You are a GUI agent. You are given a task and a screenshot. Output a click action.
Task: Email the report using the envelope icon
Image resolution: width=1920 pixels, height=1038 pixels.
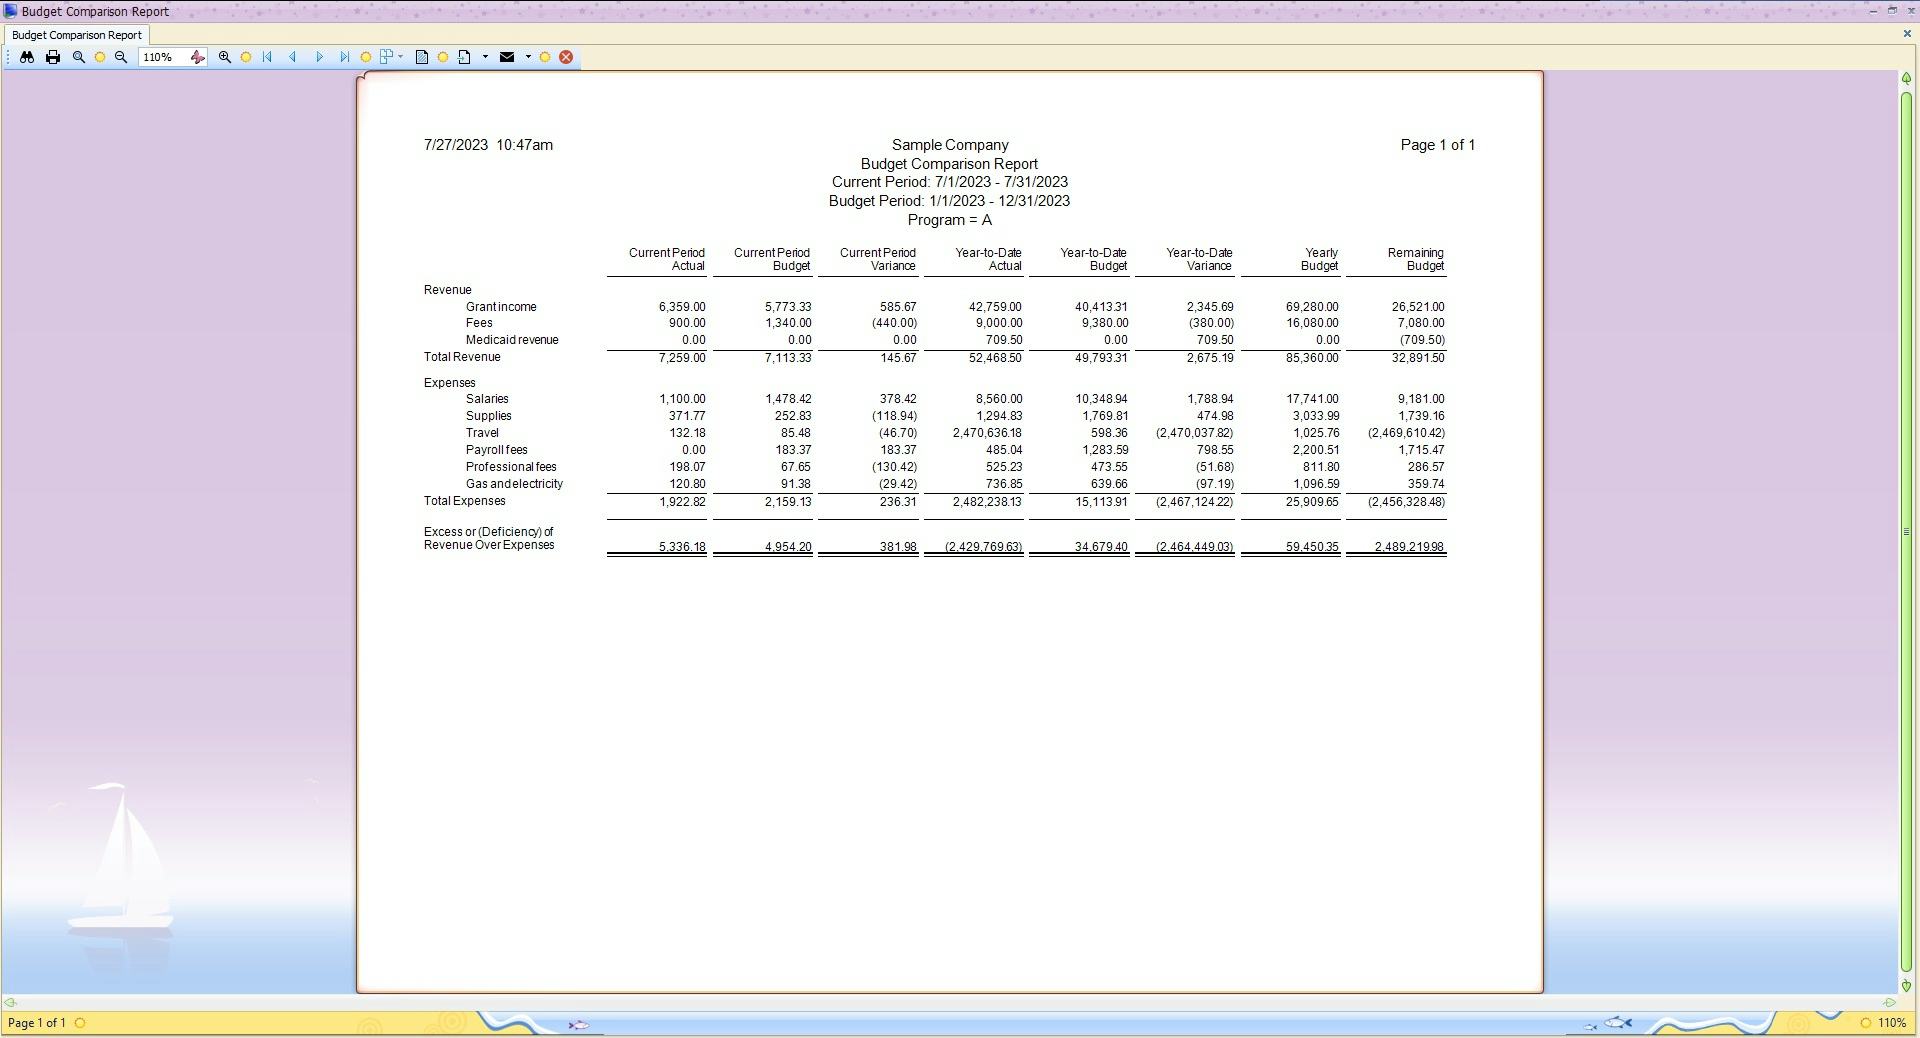pyautogui.click(x=508, y=57)
